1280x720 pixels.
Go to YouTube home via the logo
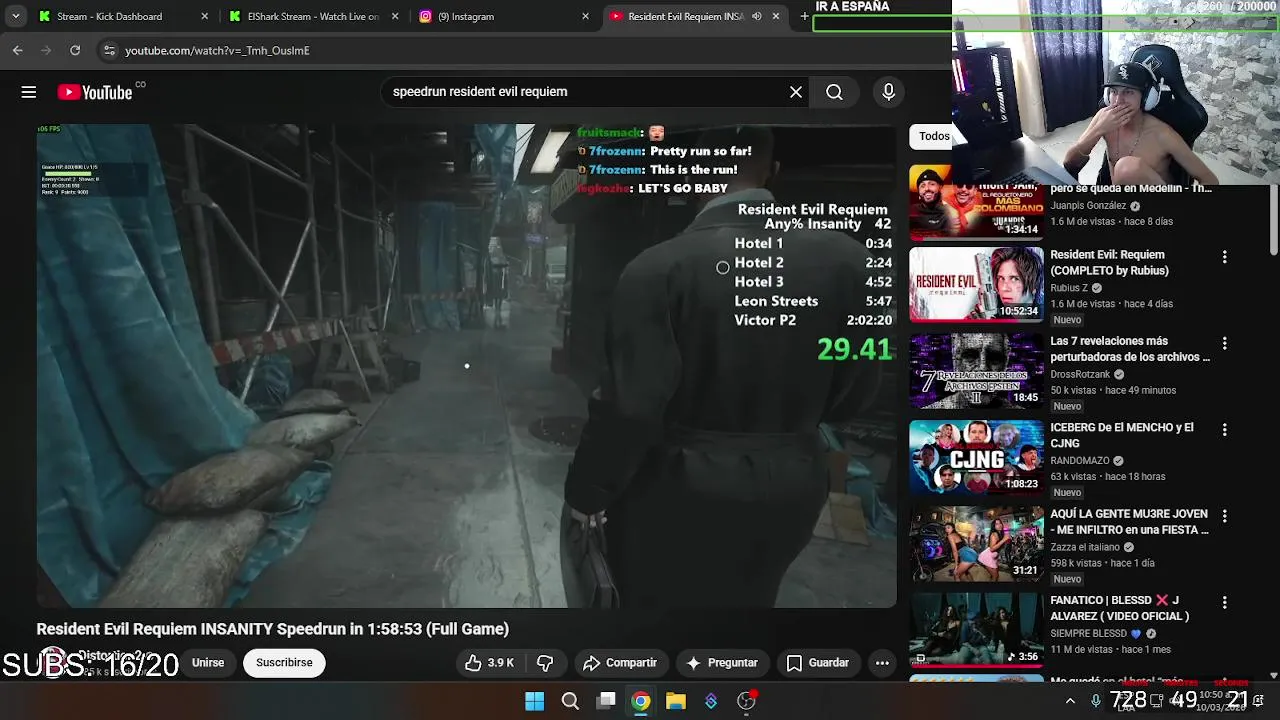(95, 92)
